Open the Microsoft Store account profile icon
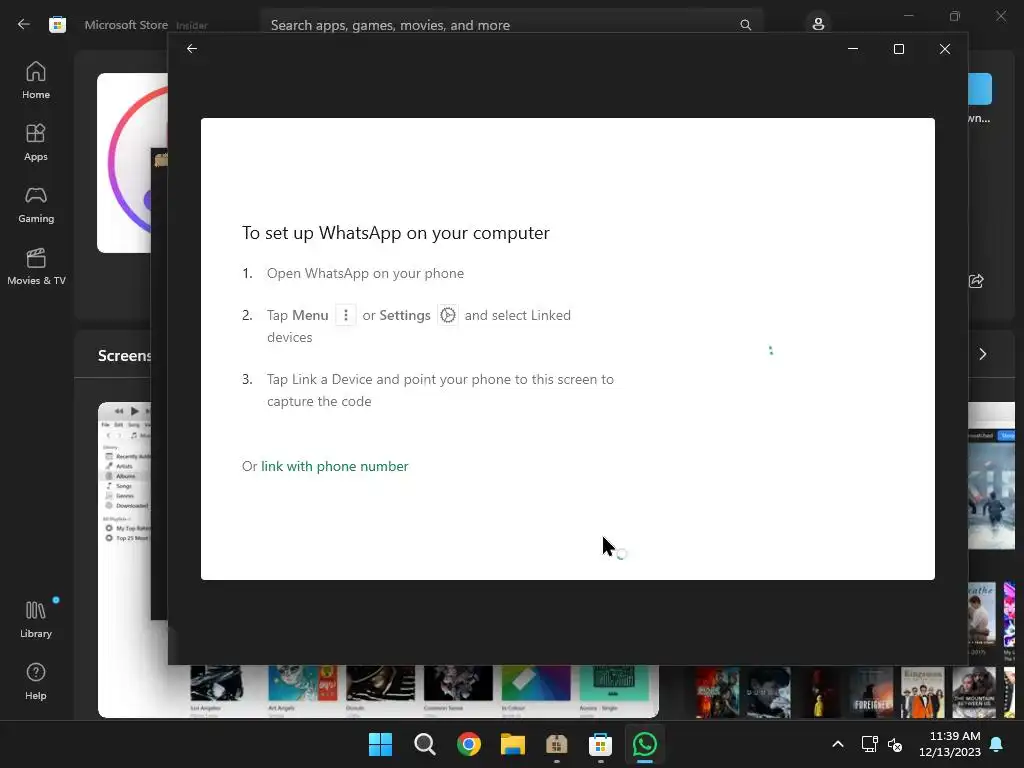The height and width of the screenshot is (768, 1024). click(818, 24)
